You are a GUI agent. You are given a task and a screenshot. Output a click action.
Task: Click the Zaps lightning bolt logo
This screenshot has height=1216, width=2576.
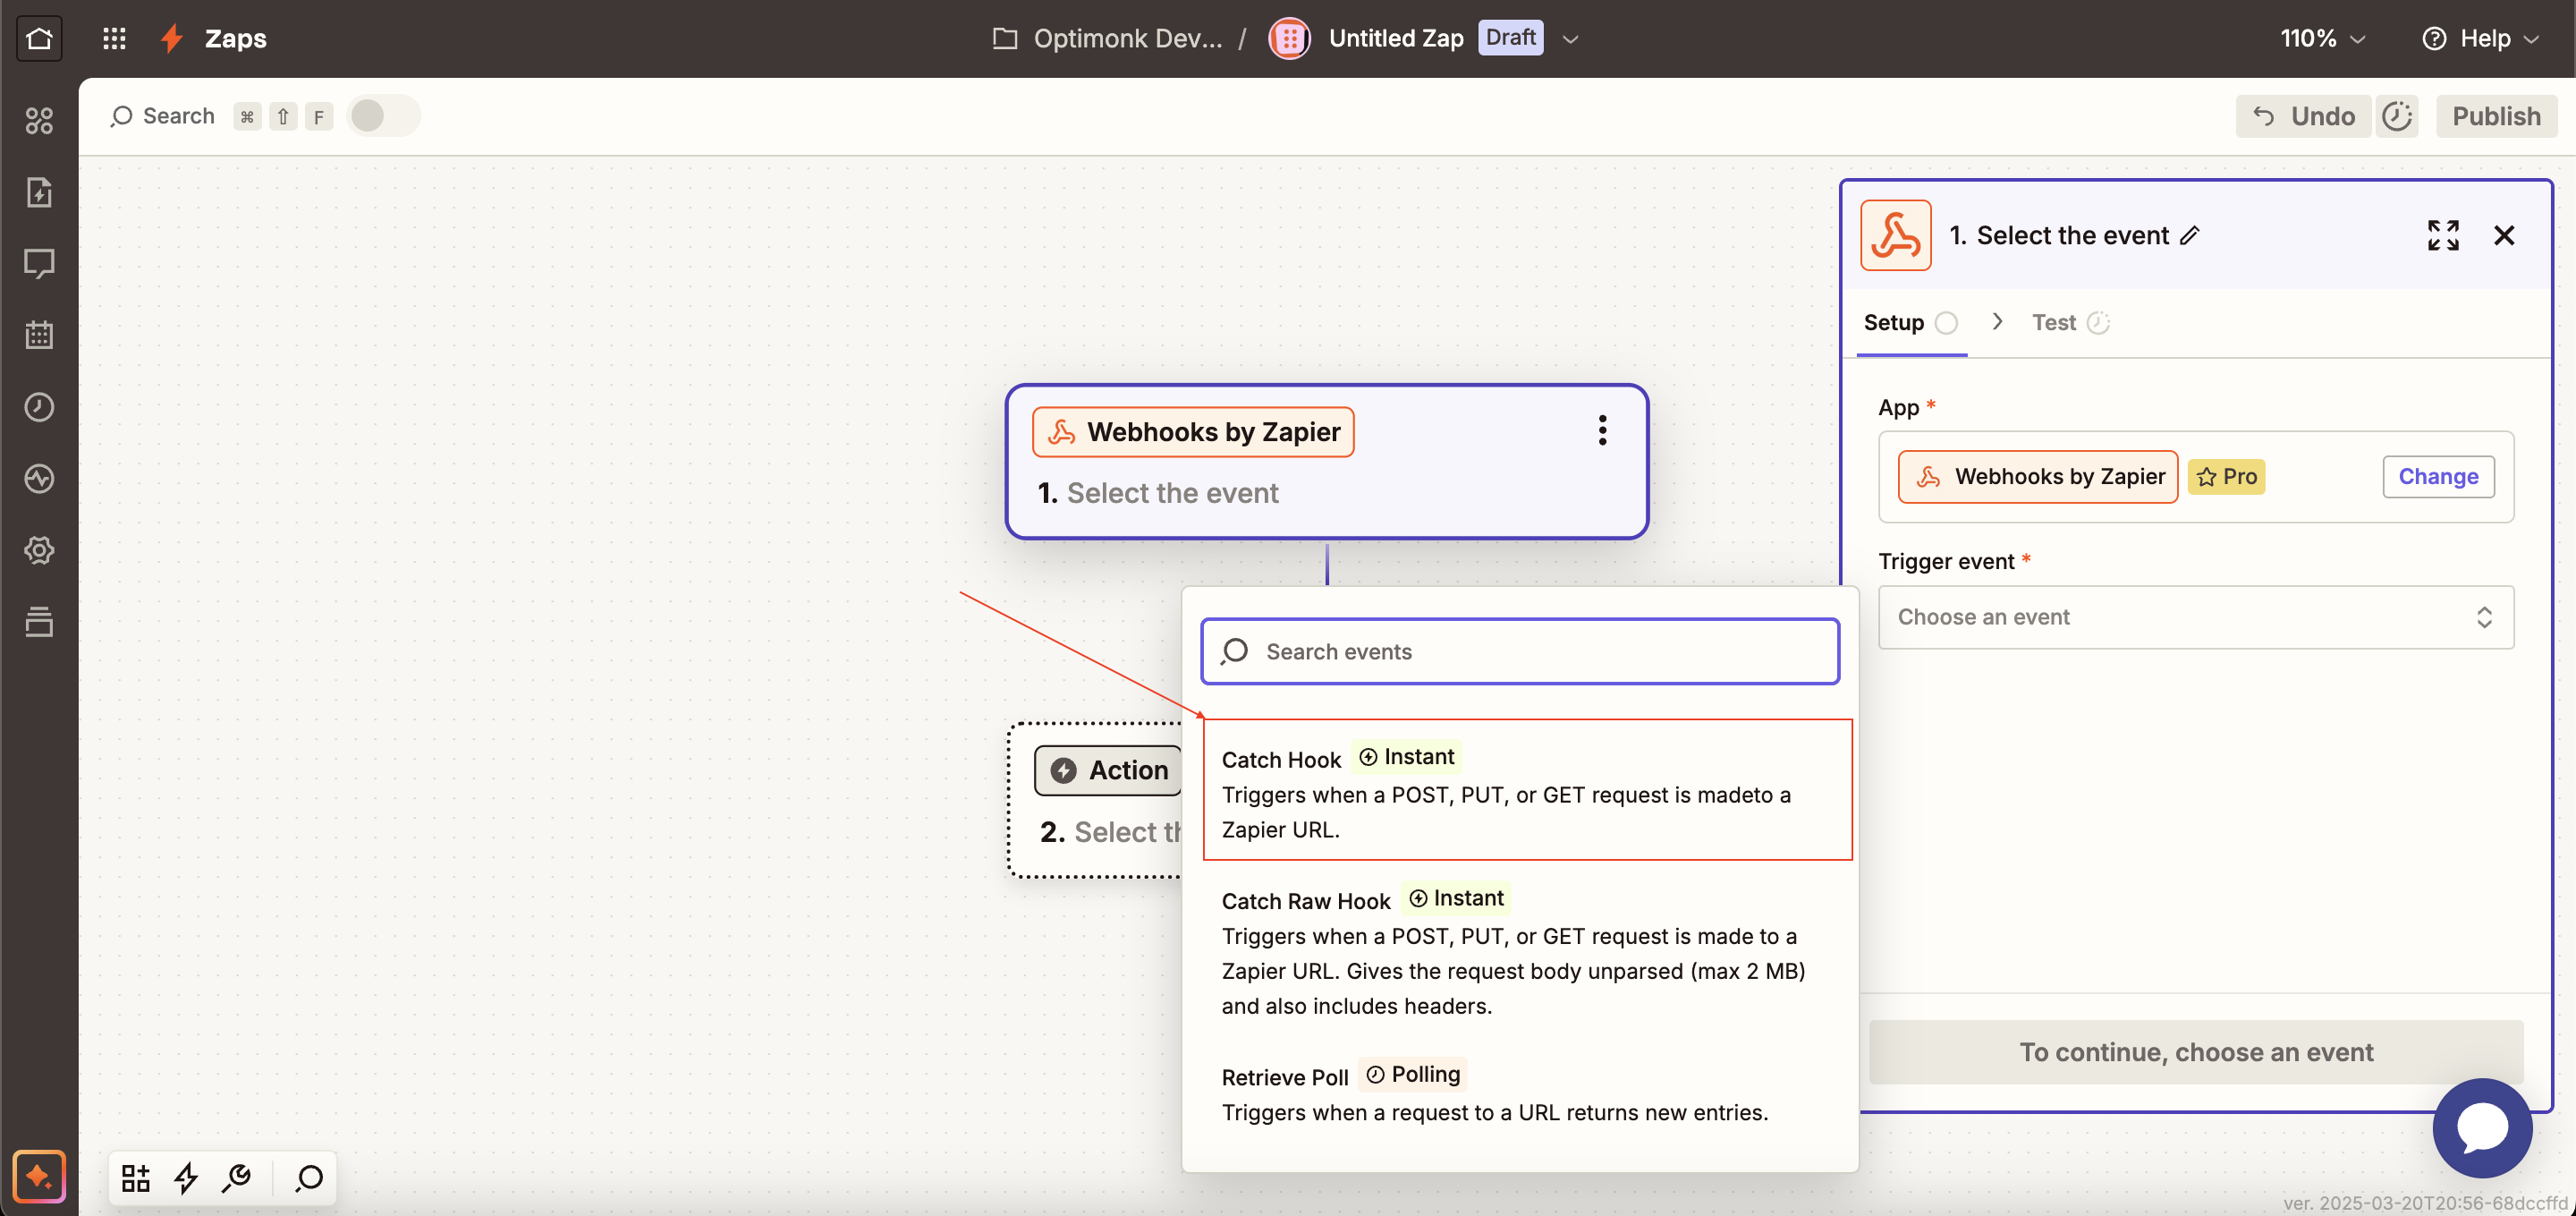click(x=172, y=38)
